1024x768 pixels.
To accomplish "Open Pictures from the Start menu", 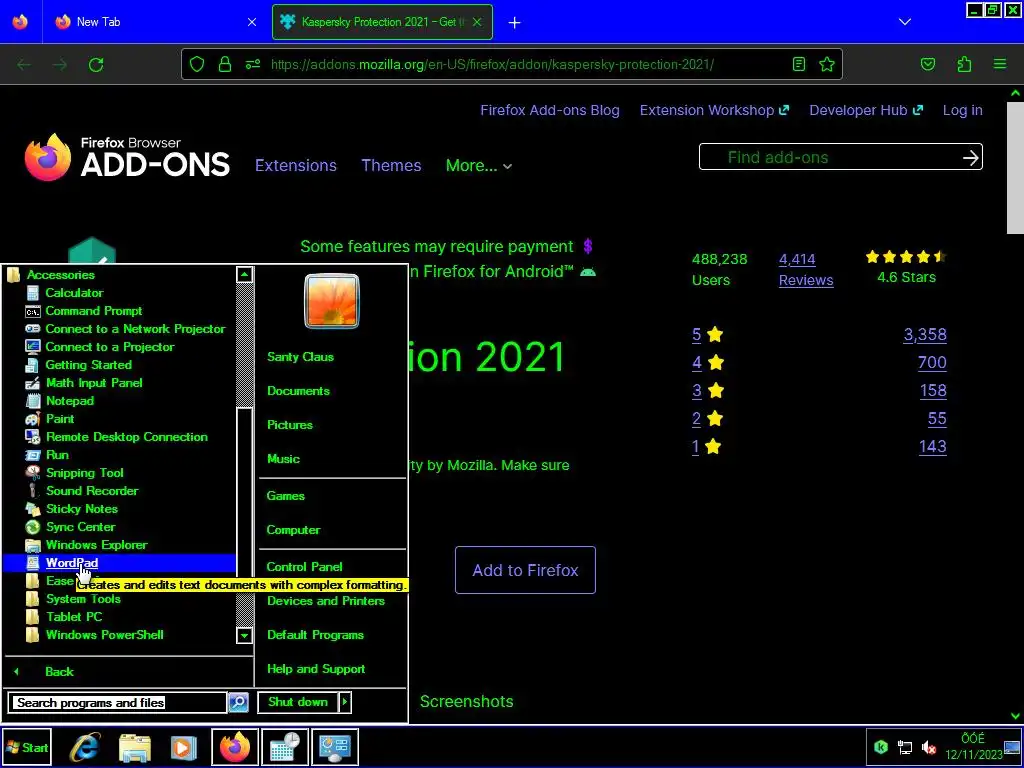I will point(290,424).
